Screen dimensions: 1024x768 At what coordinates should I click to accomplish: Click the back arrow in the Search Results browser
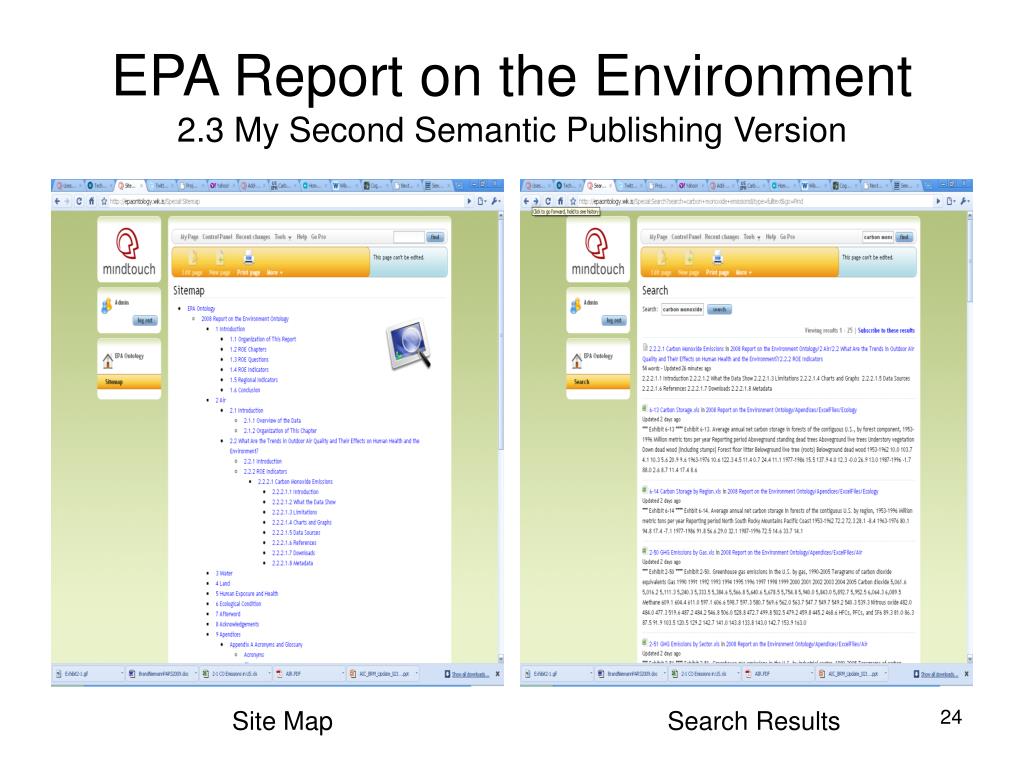(x=526, y=201)
